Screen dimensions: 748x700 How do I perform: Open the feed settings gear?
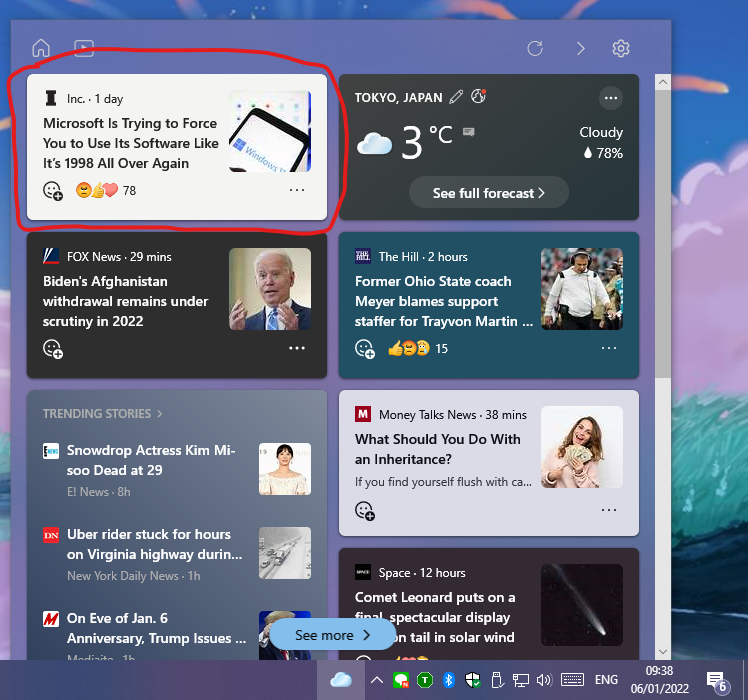pyautogui.click(x=621, y=48)
